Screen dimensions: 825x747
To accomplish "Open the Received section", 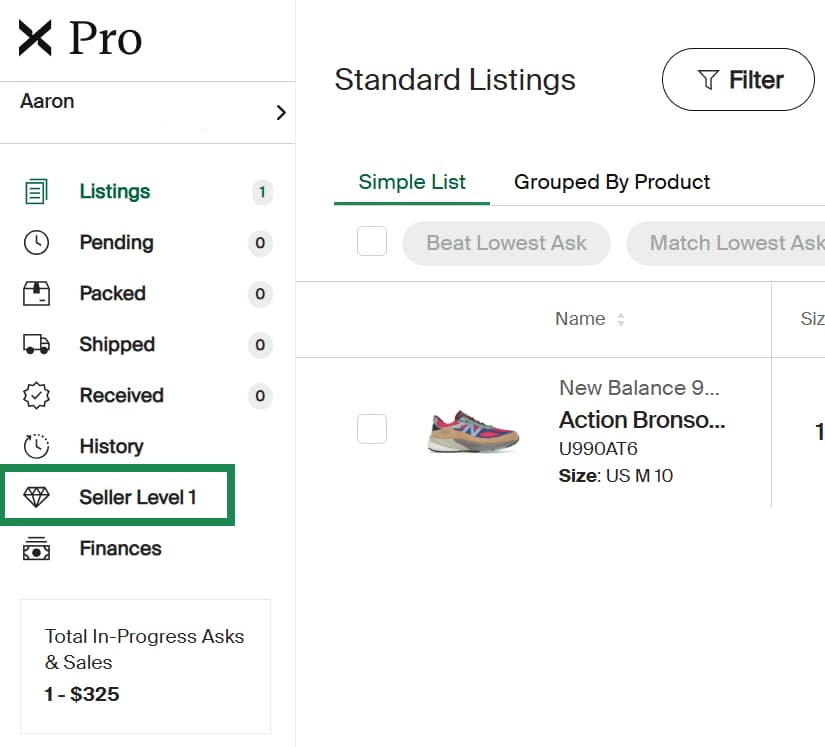I will tap(122, 396).
